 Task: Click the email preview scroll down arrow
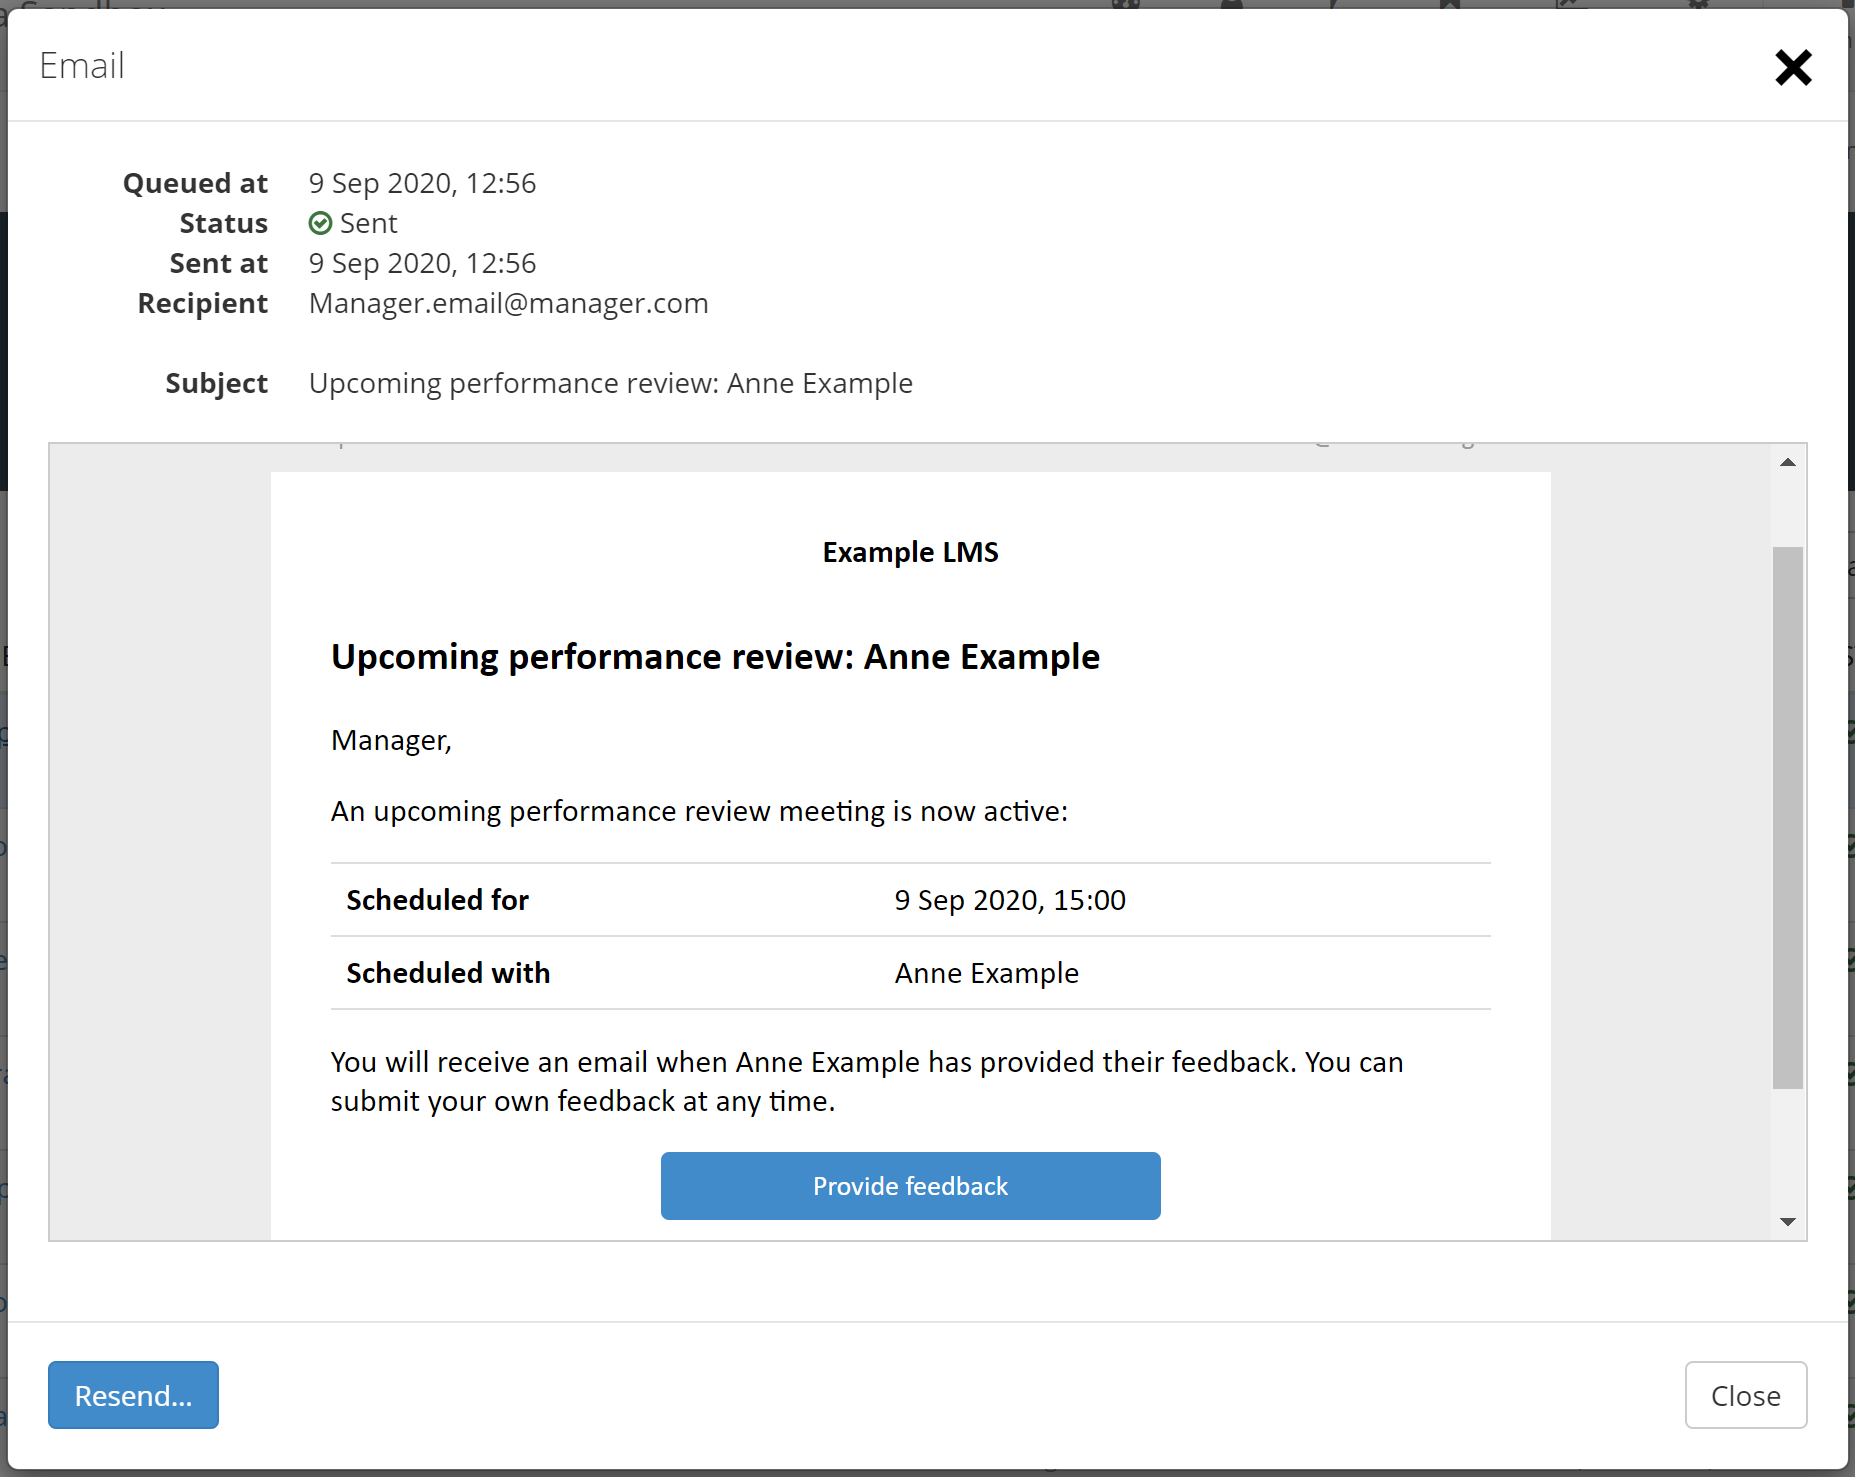click(1788, 1222)
